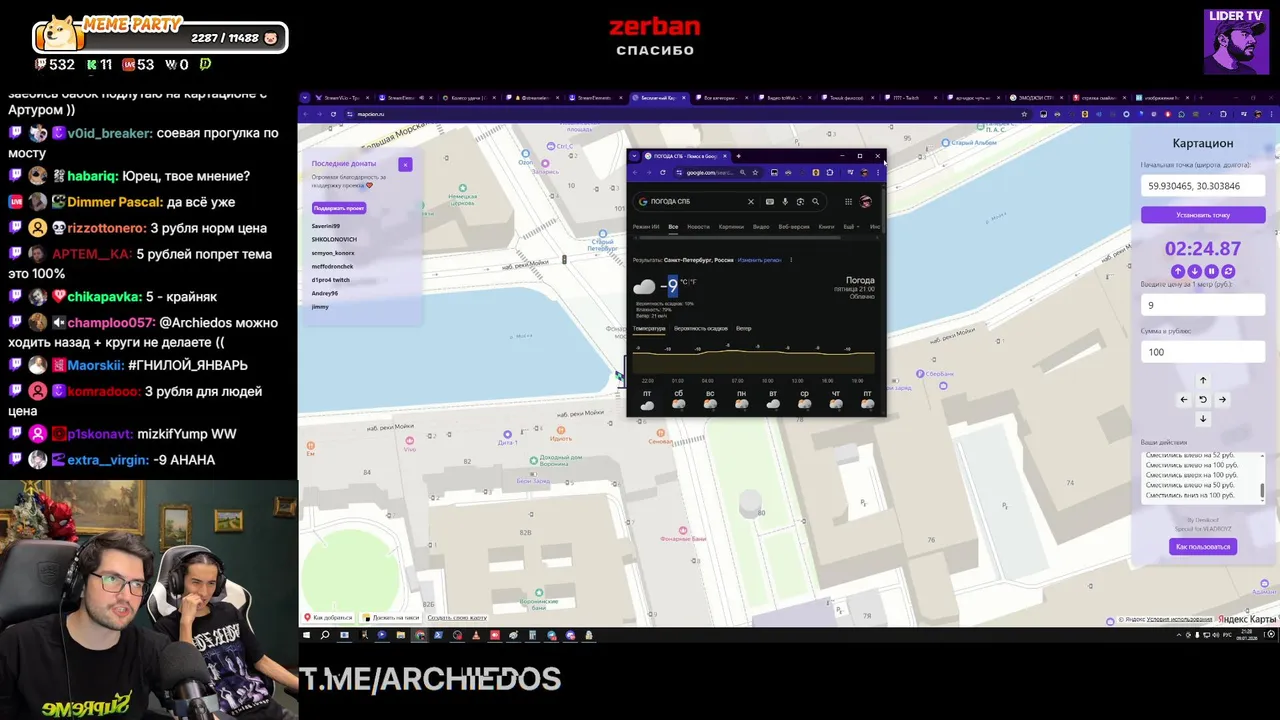
Task: Click the starting point coordinates field
Action: tap(1203, 186)
